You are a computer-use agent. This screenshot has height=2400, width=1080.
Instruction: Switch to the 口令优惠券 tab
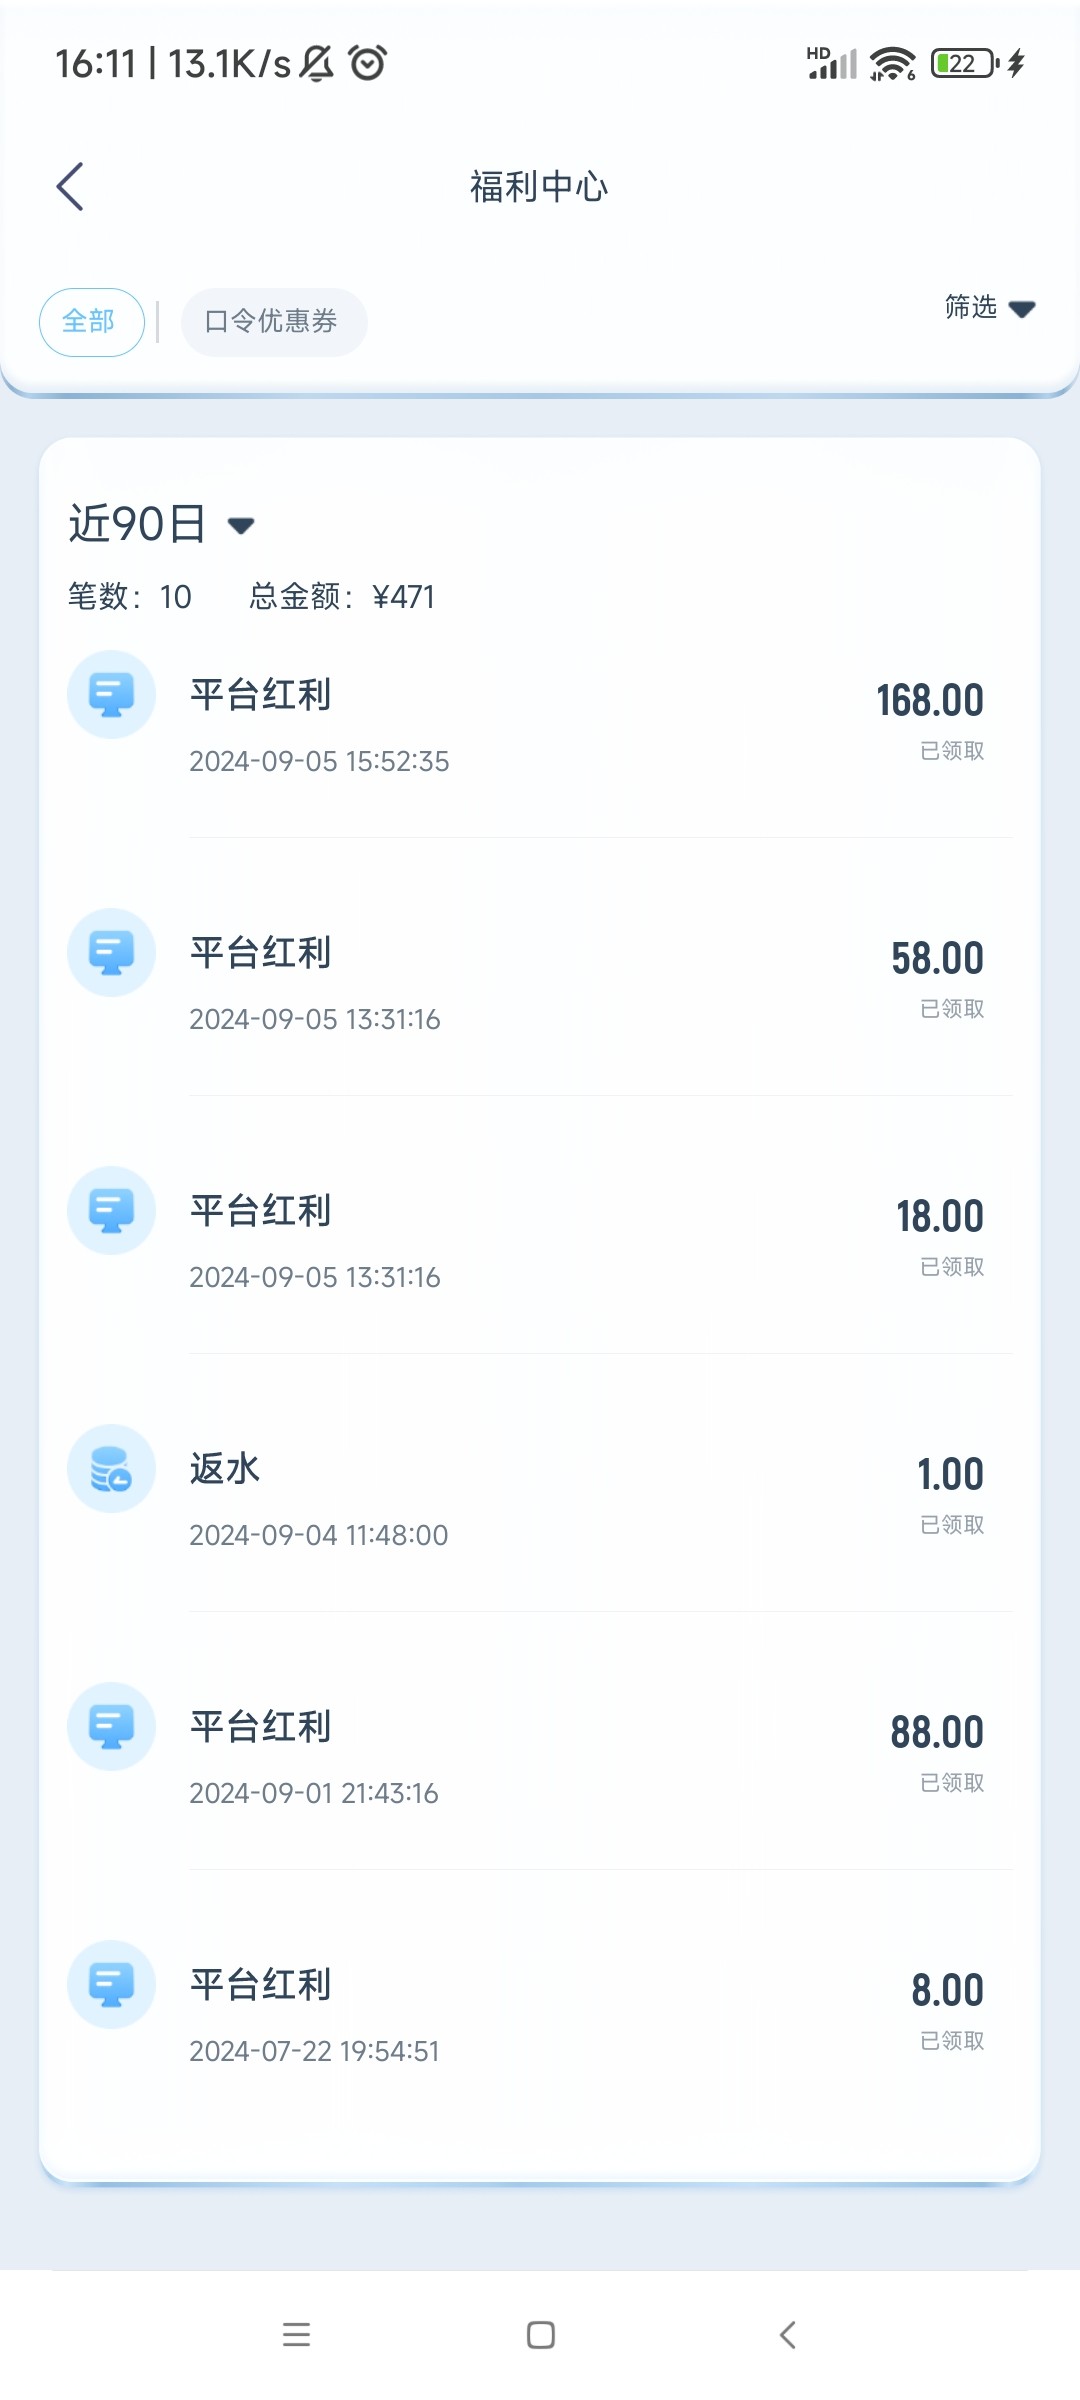[273, 322]
